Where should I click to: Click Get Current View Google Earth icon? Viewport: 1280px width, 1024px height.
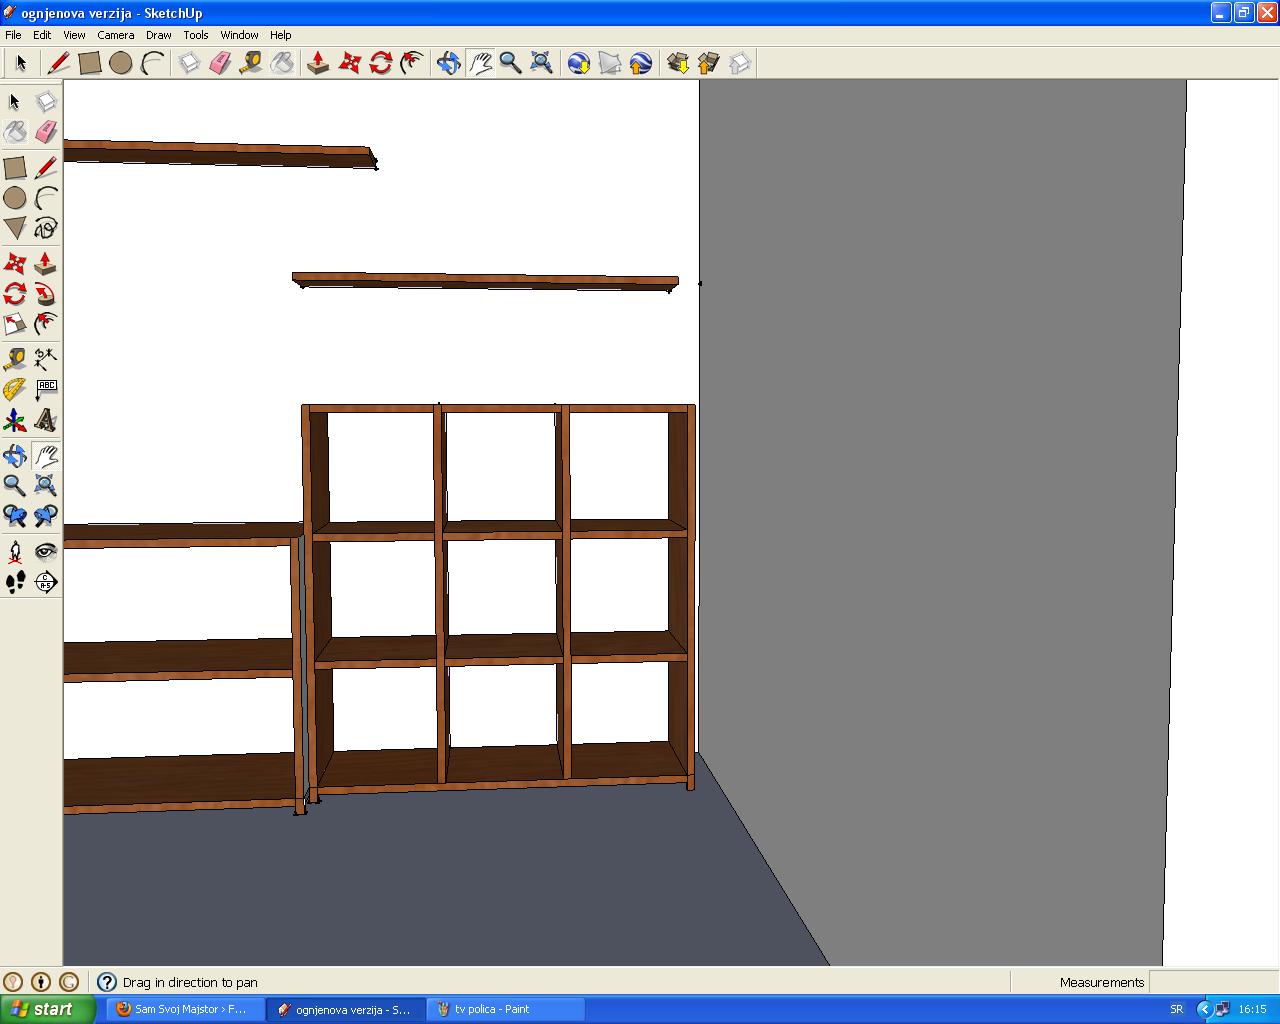579,63
